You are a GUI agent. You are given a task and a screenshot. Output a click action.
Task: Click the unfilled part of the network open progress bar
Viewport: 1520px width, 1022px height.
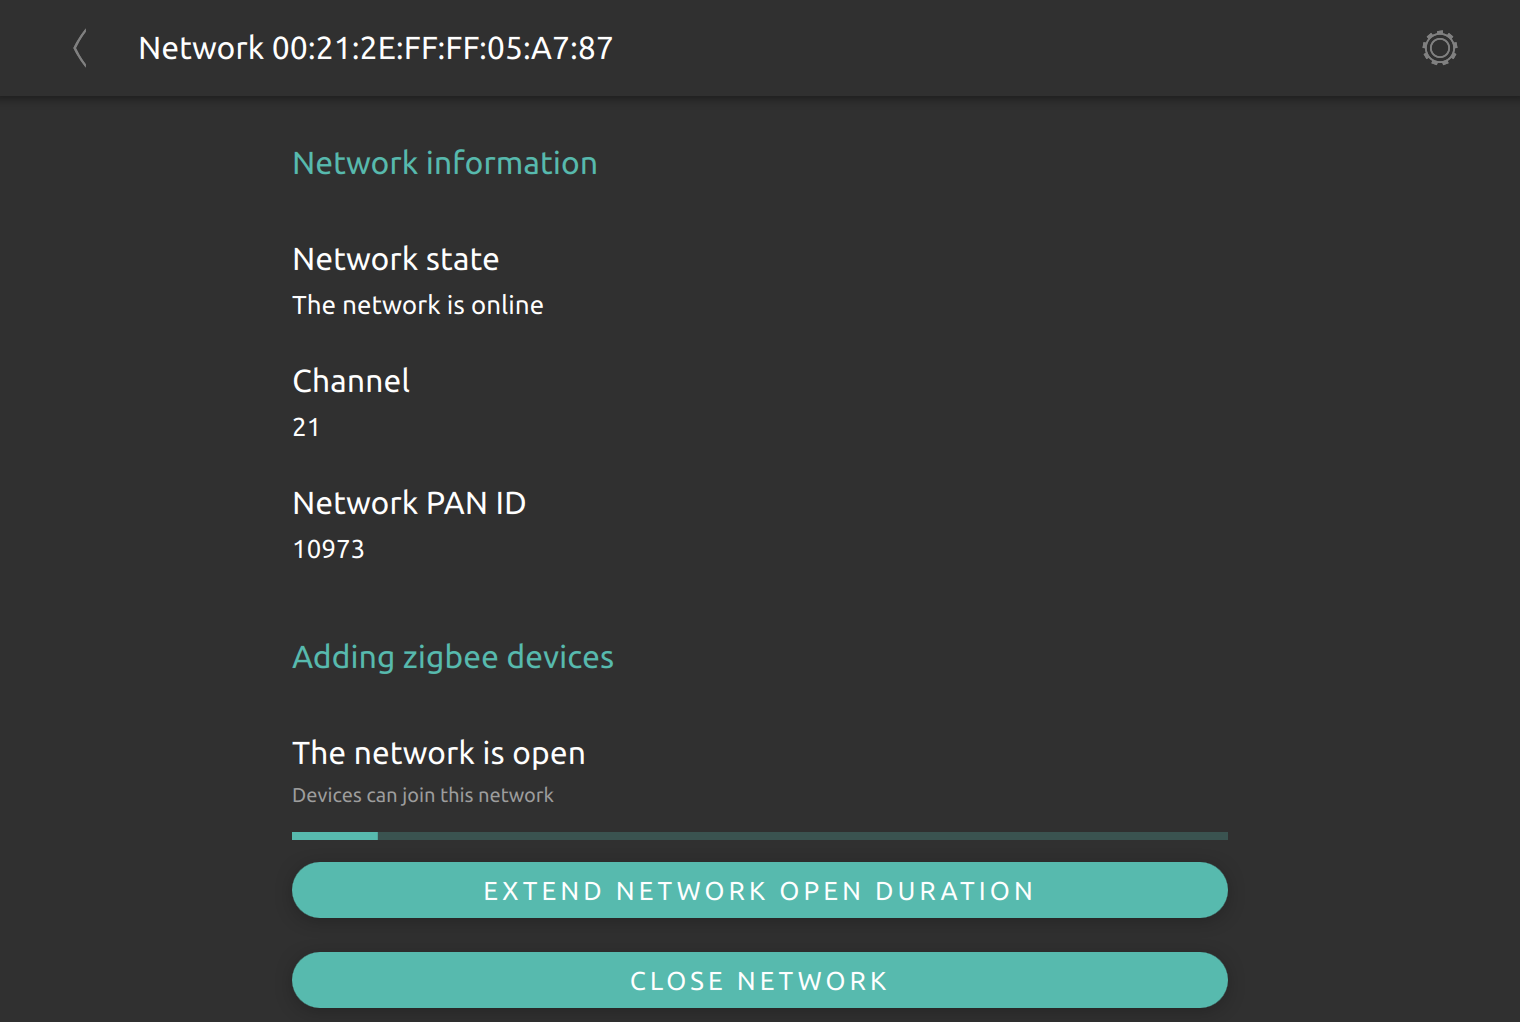[802, 836]
